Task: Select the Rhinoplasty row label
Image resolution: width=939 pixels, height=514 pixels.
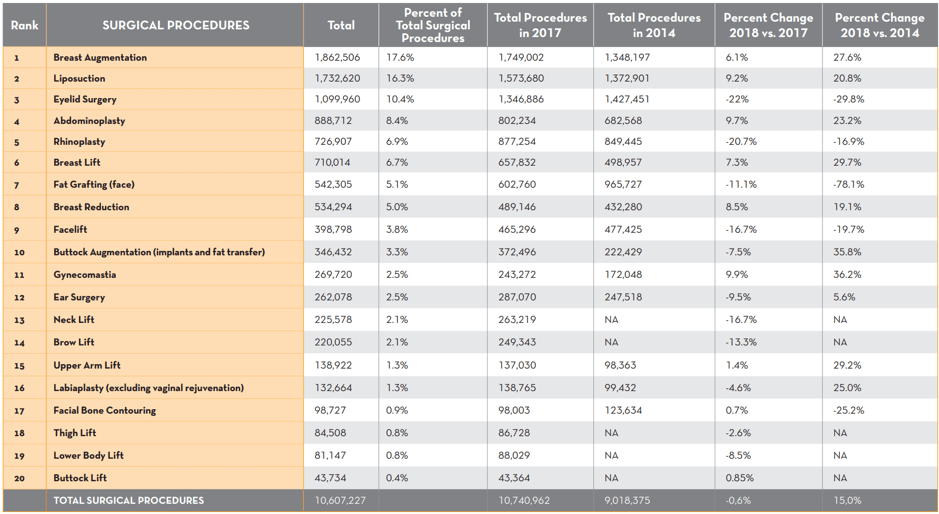Action: [79, 142]
